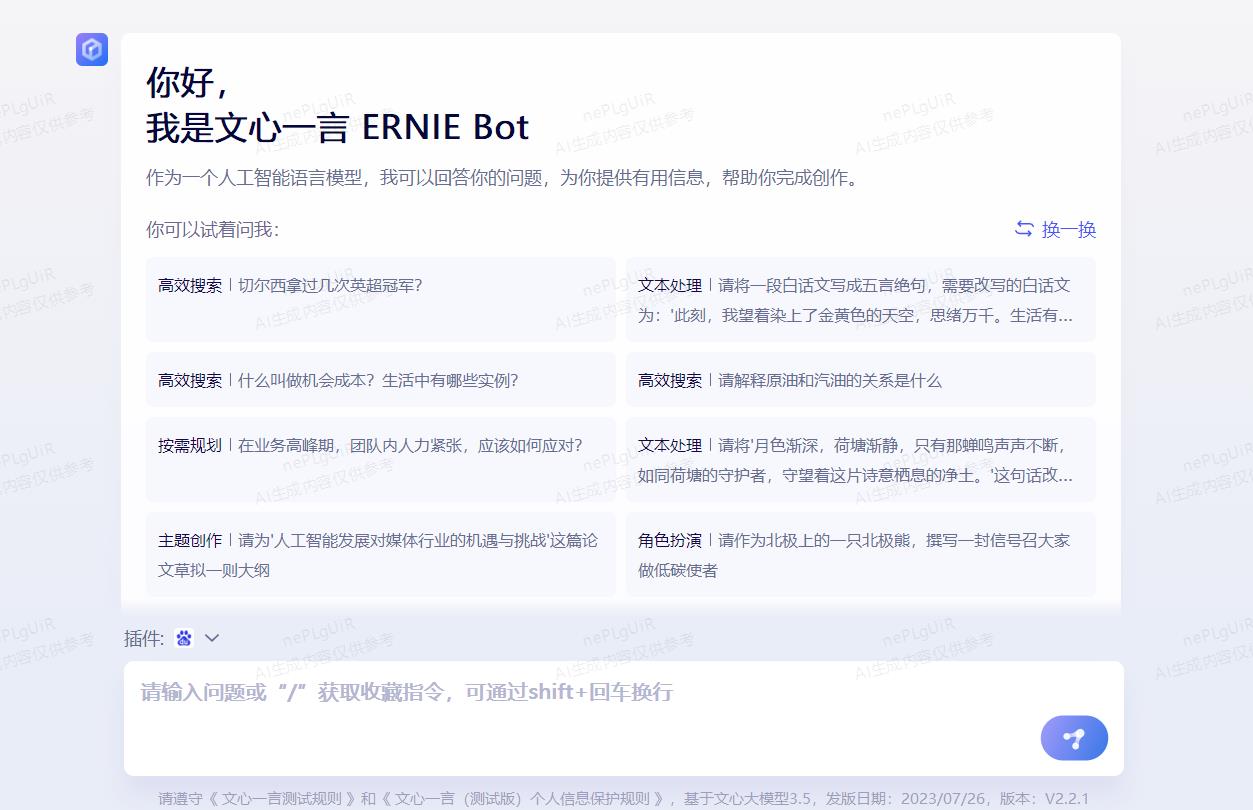Click 换一换 to refresh suggestions
This screenshot has width=1253, height=810.
click(x=1068, y=229)
